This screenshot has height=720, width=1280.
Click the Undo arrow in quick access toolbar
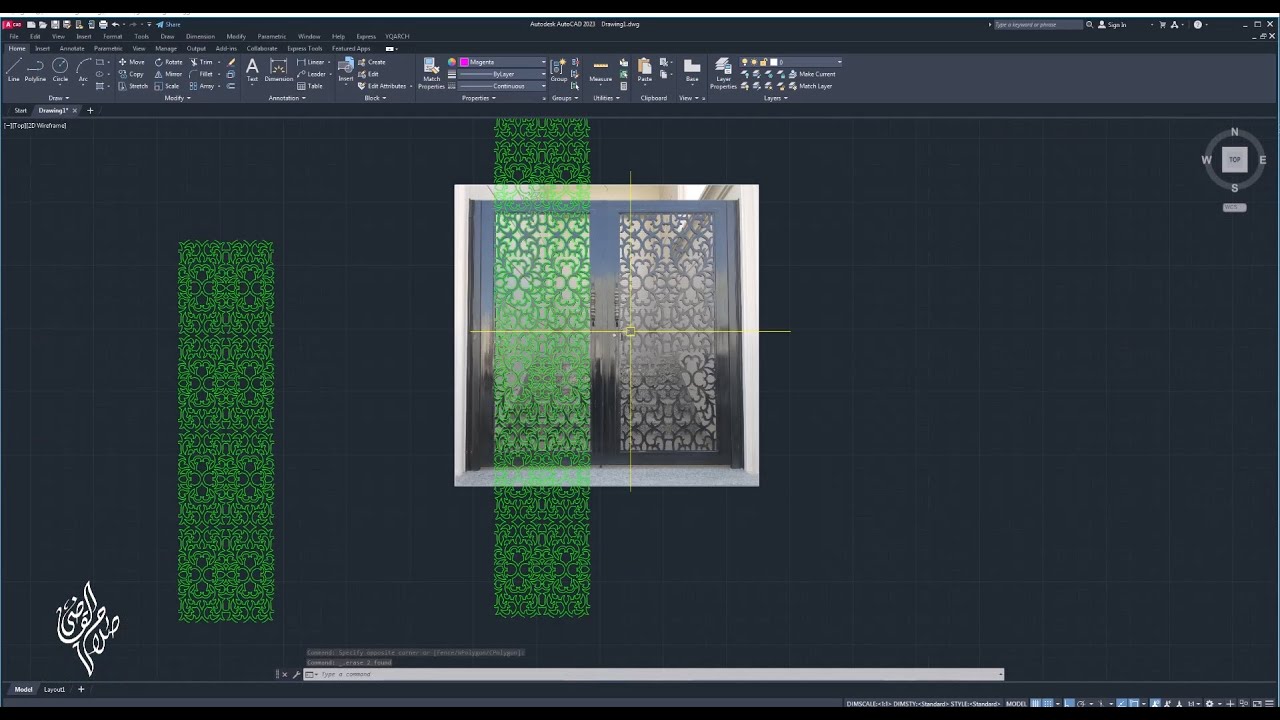(115, 24)
